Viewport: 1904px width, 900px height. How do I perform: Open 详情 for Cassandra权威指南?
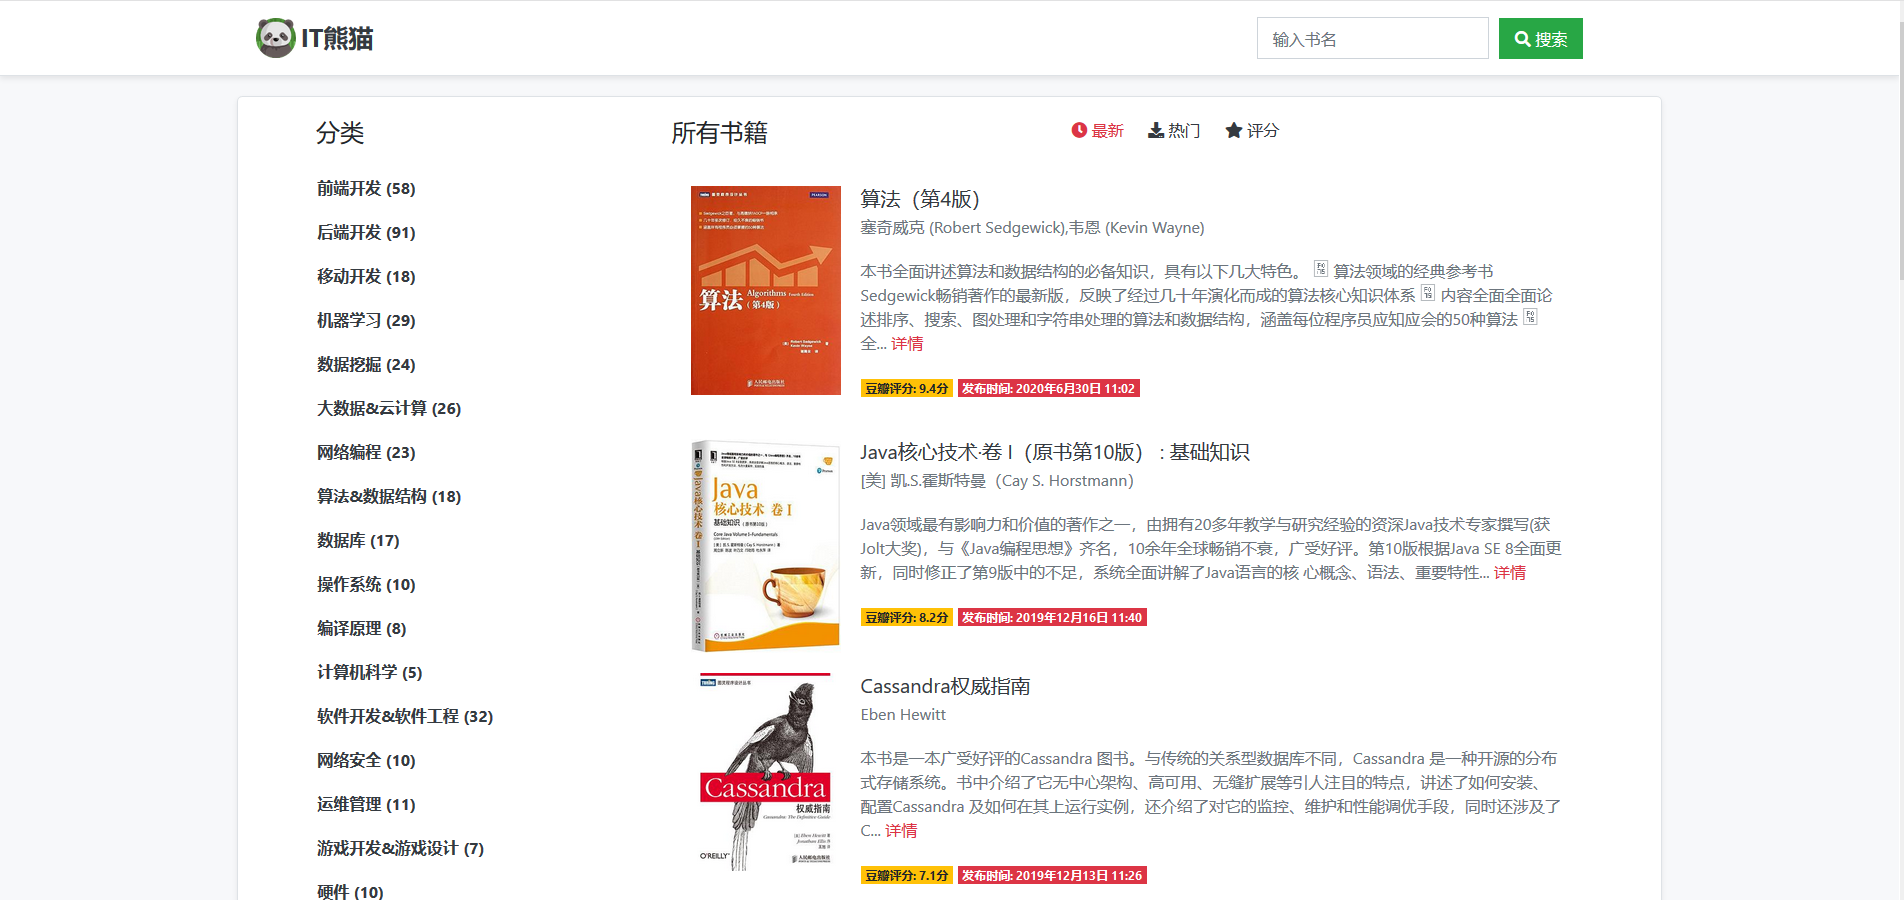pos(901,830)
